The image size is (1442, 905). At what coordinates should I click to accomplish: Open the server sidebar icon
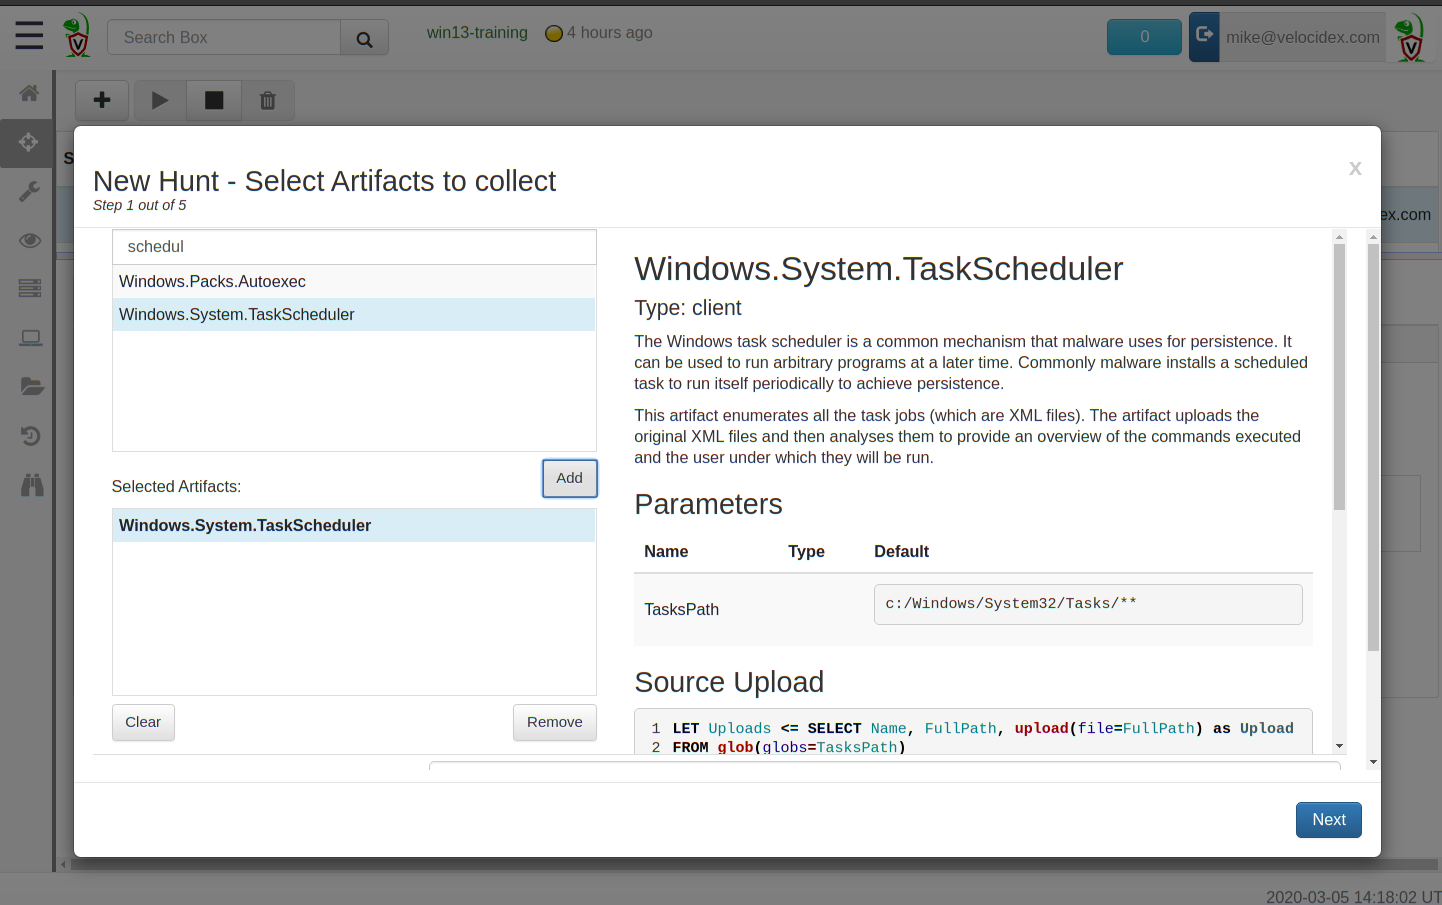30,289
